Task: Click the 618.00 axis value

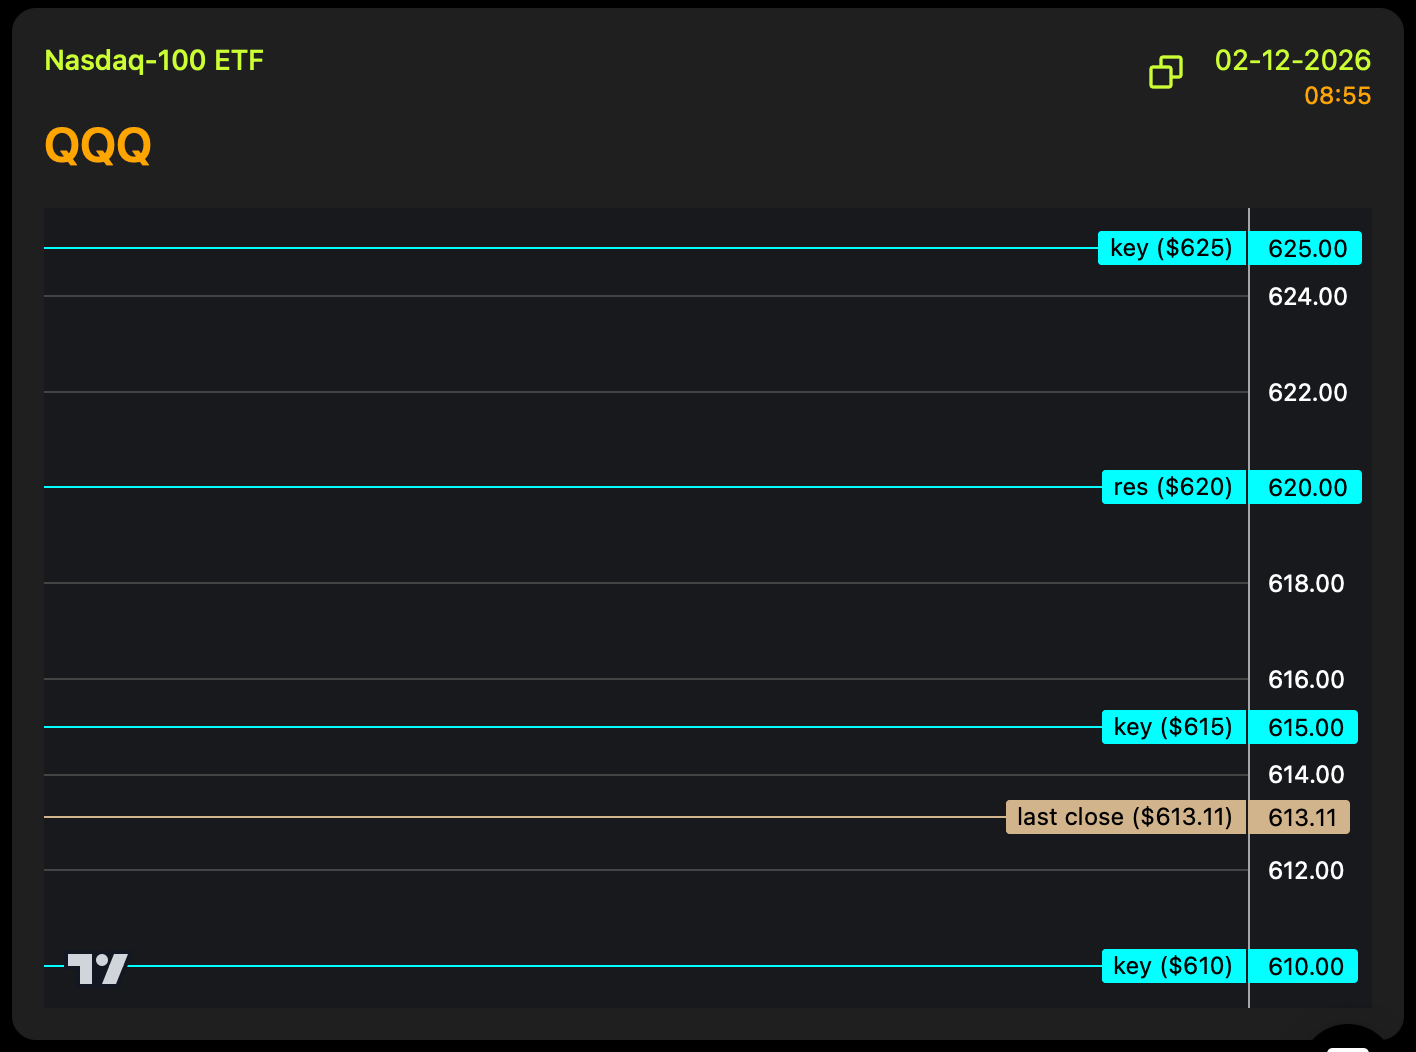Action: (1306, 584)
